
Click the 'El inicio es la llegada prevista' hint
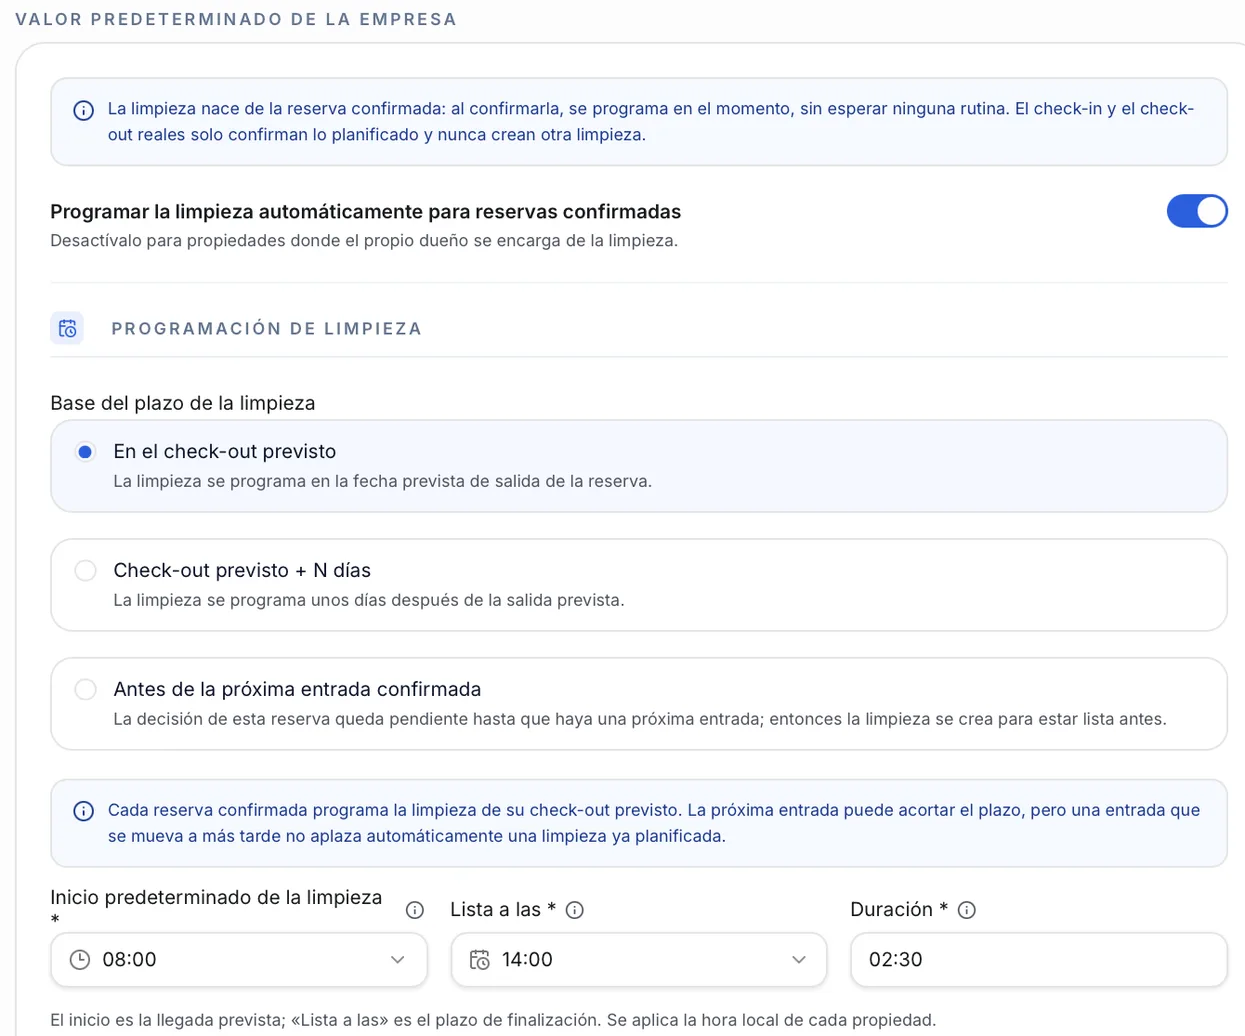tap(493, 1020)
